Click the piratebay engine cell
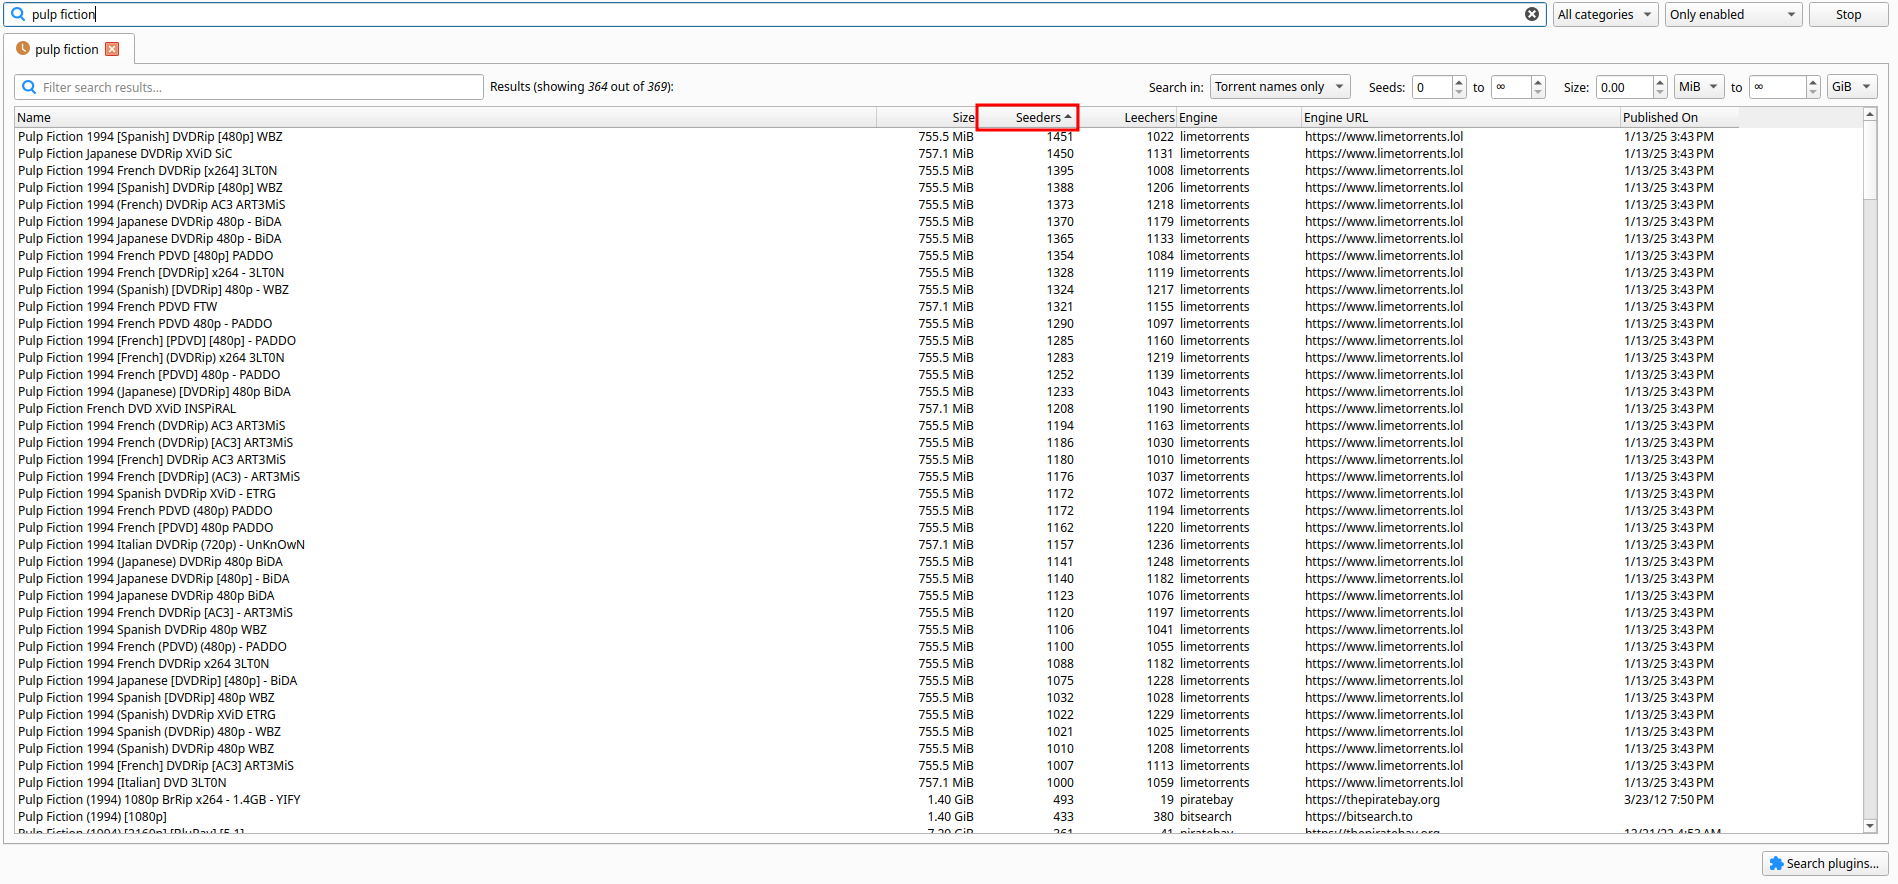The height and width of the screenshot is (884, 1898). [x=1206, y=800]
